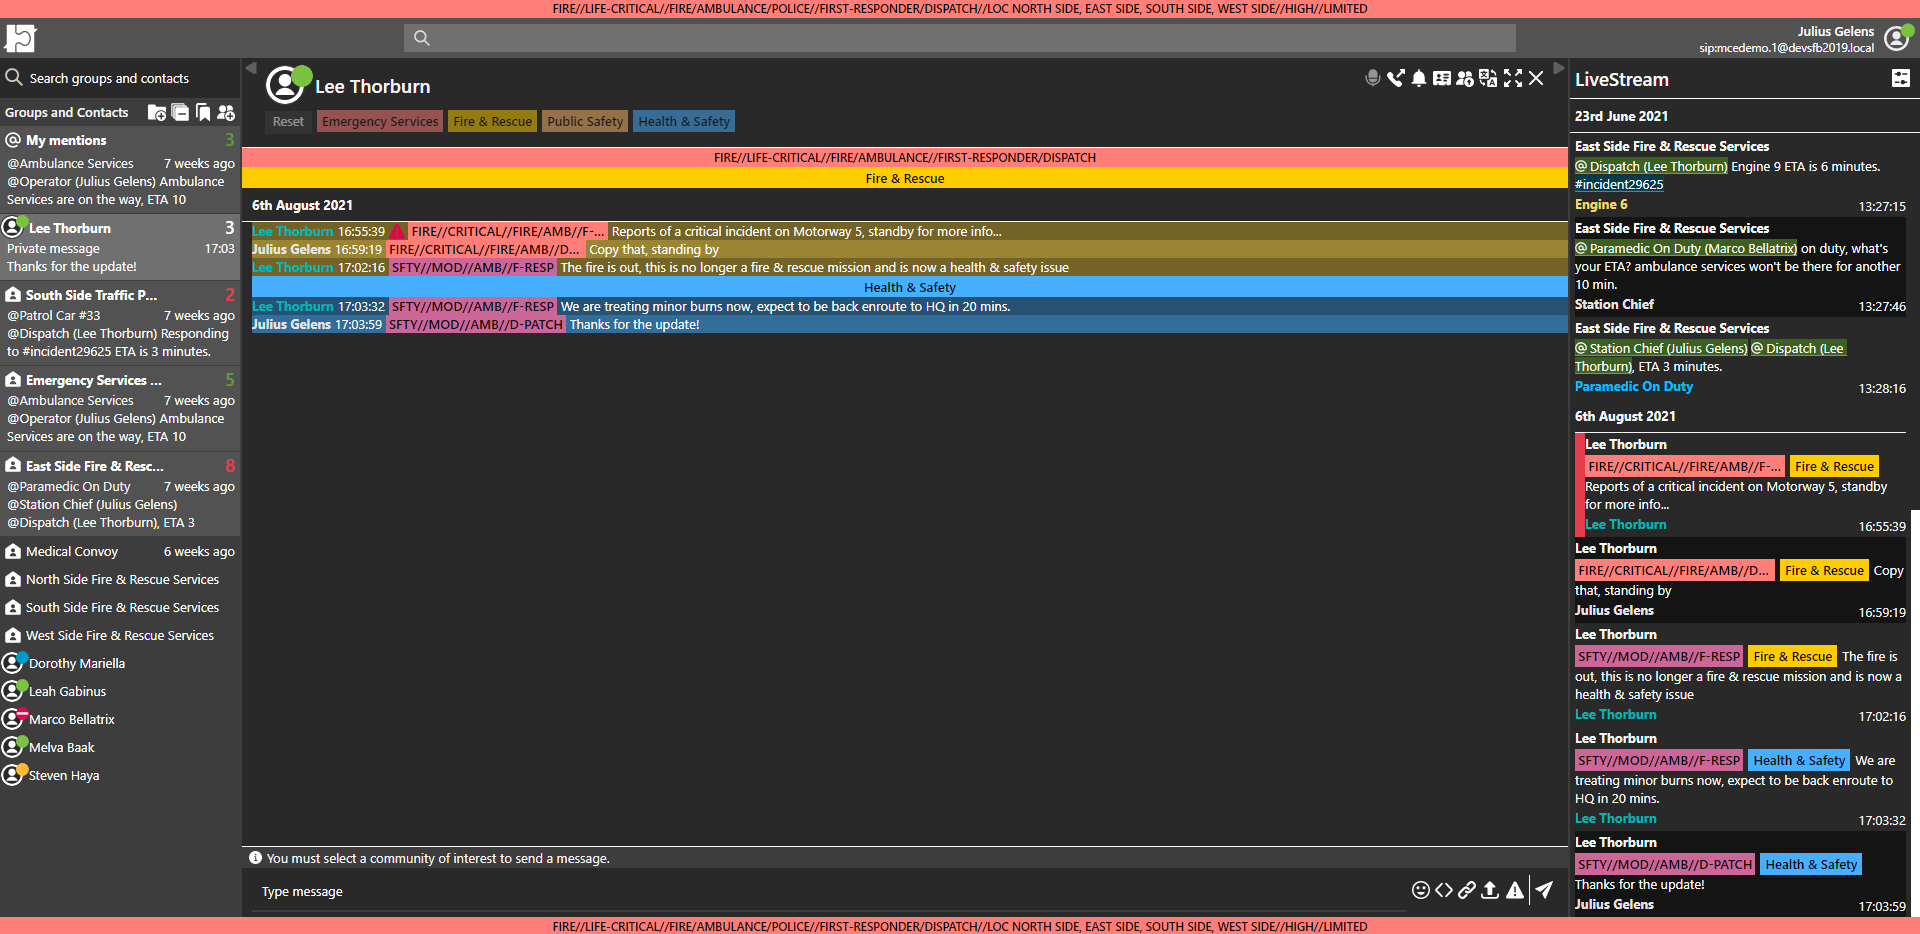Image resolution: width=1920 pixels, height=934 pixels.
Task: Start an outgoing call to Lee Thorburn
Action: click(x=1396, y=78)
